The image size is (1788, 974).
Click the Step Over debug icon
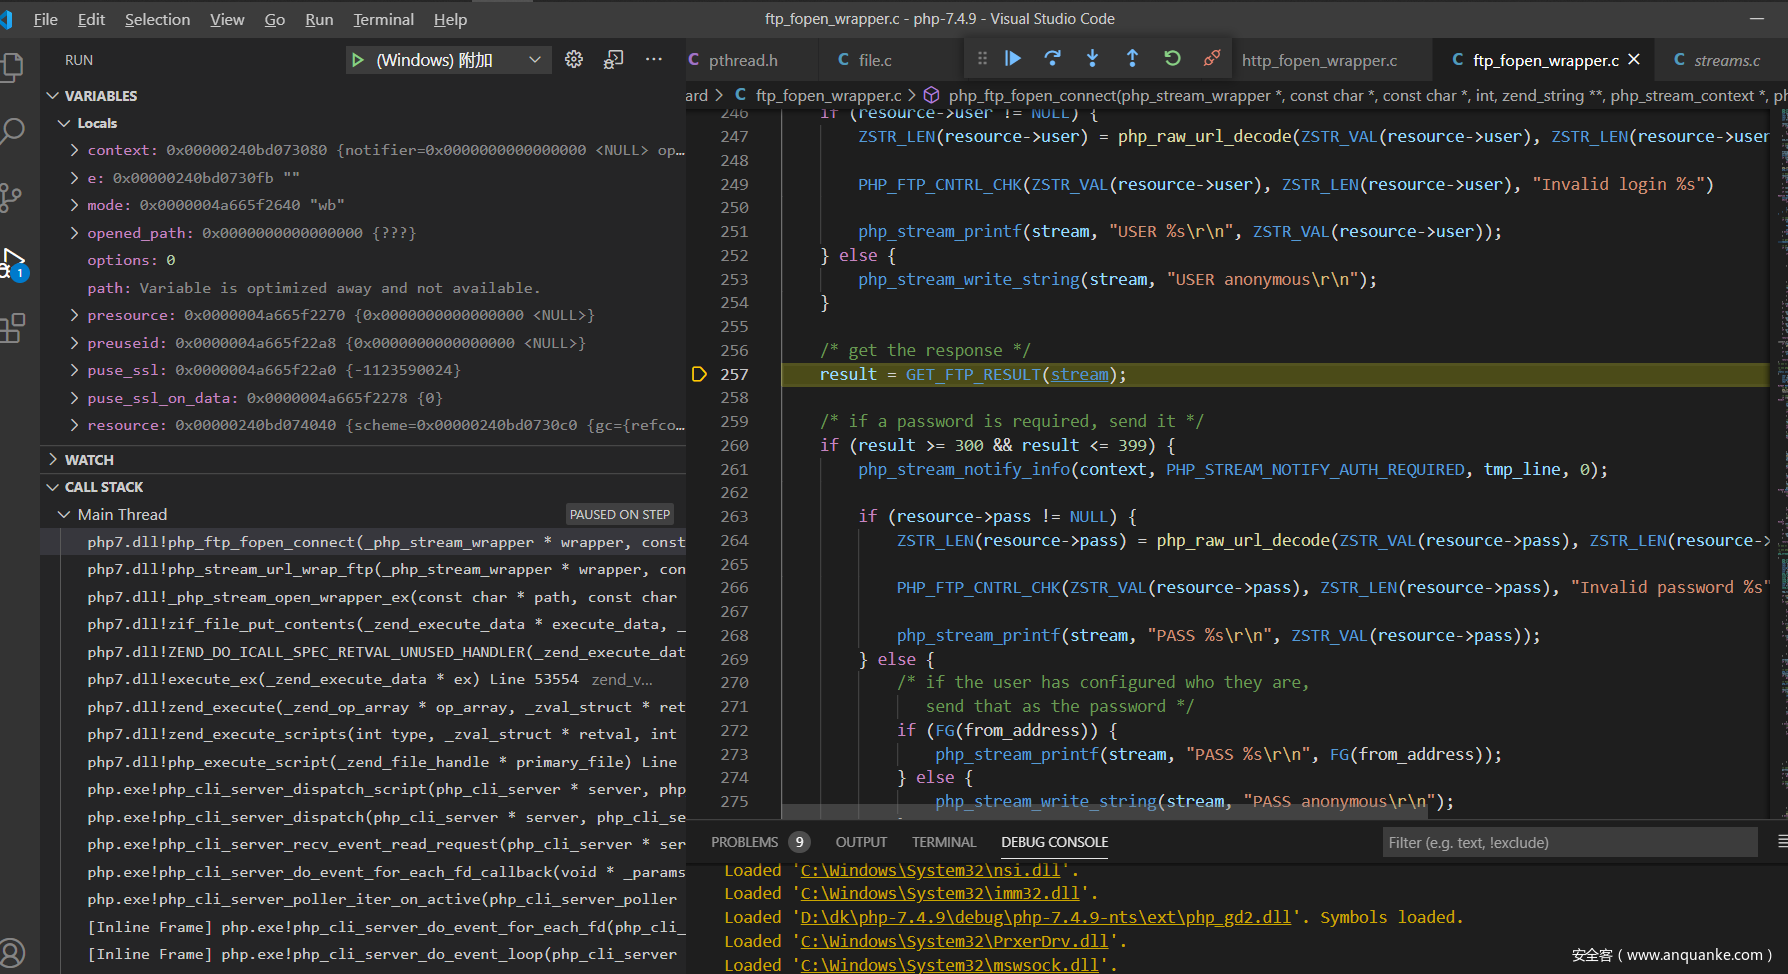click(1052, 59)
